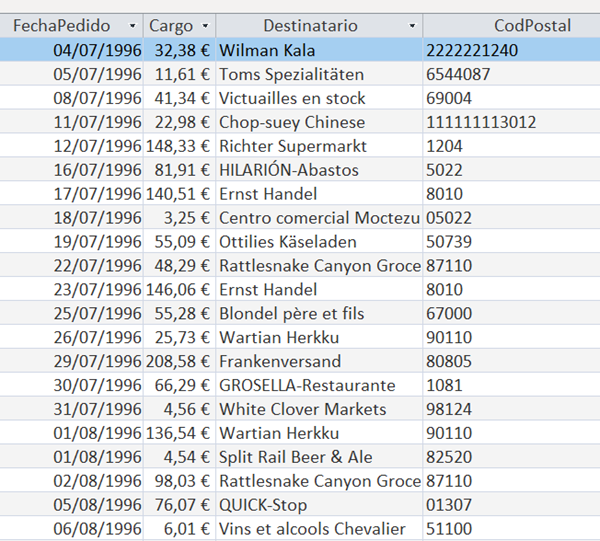Click the postal code cell 05022
Image resolution: width=600 pixels, height=541 pixels.
coord(510,218)
